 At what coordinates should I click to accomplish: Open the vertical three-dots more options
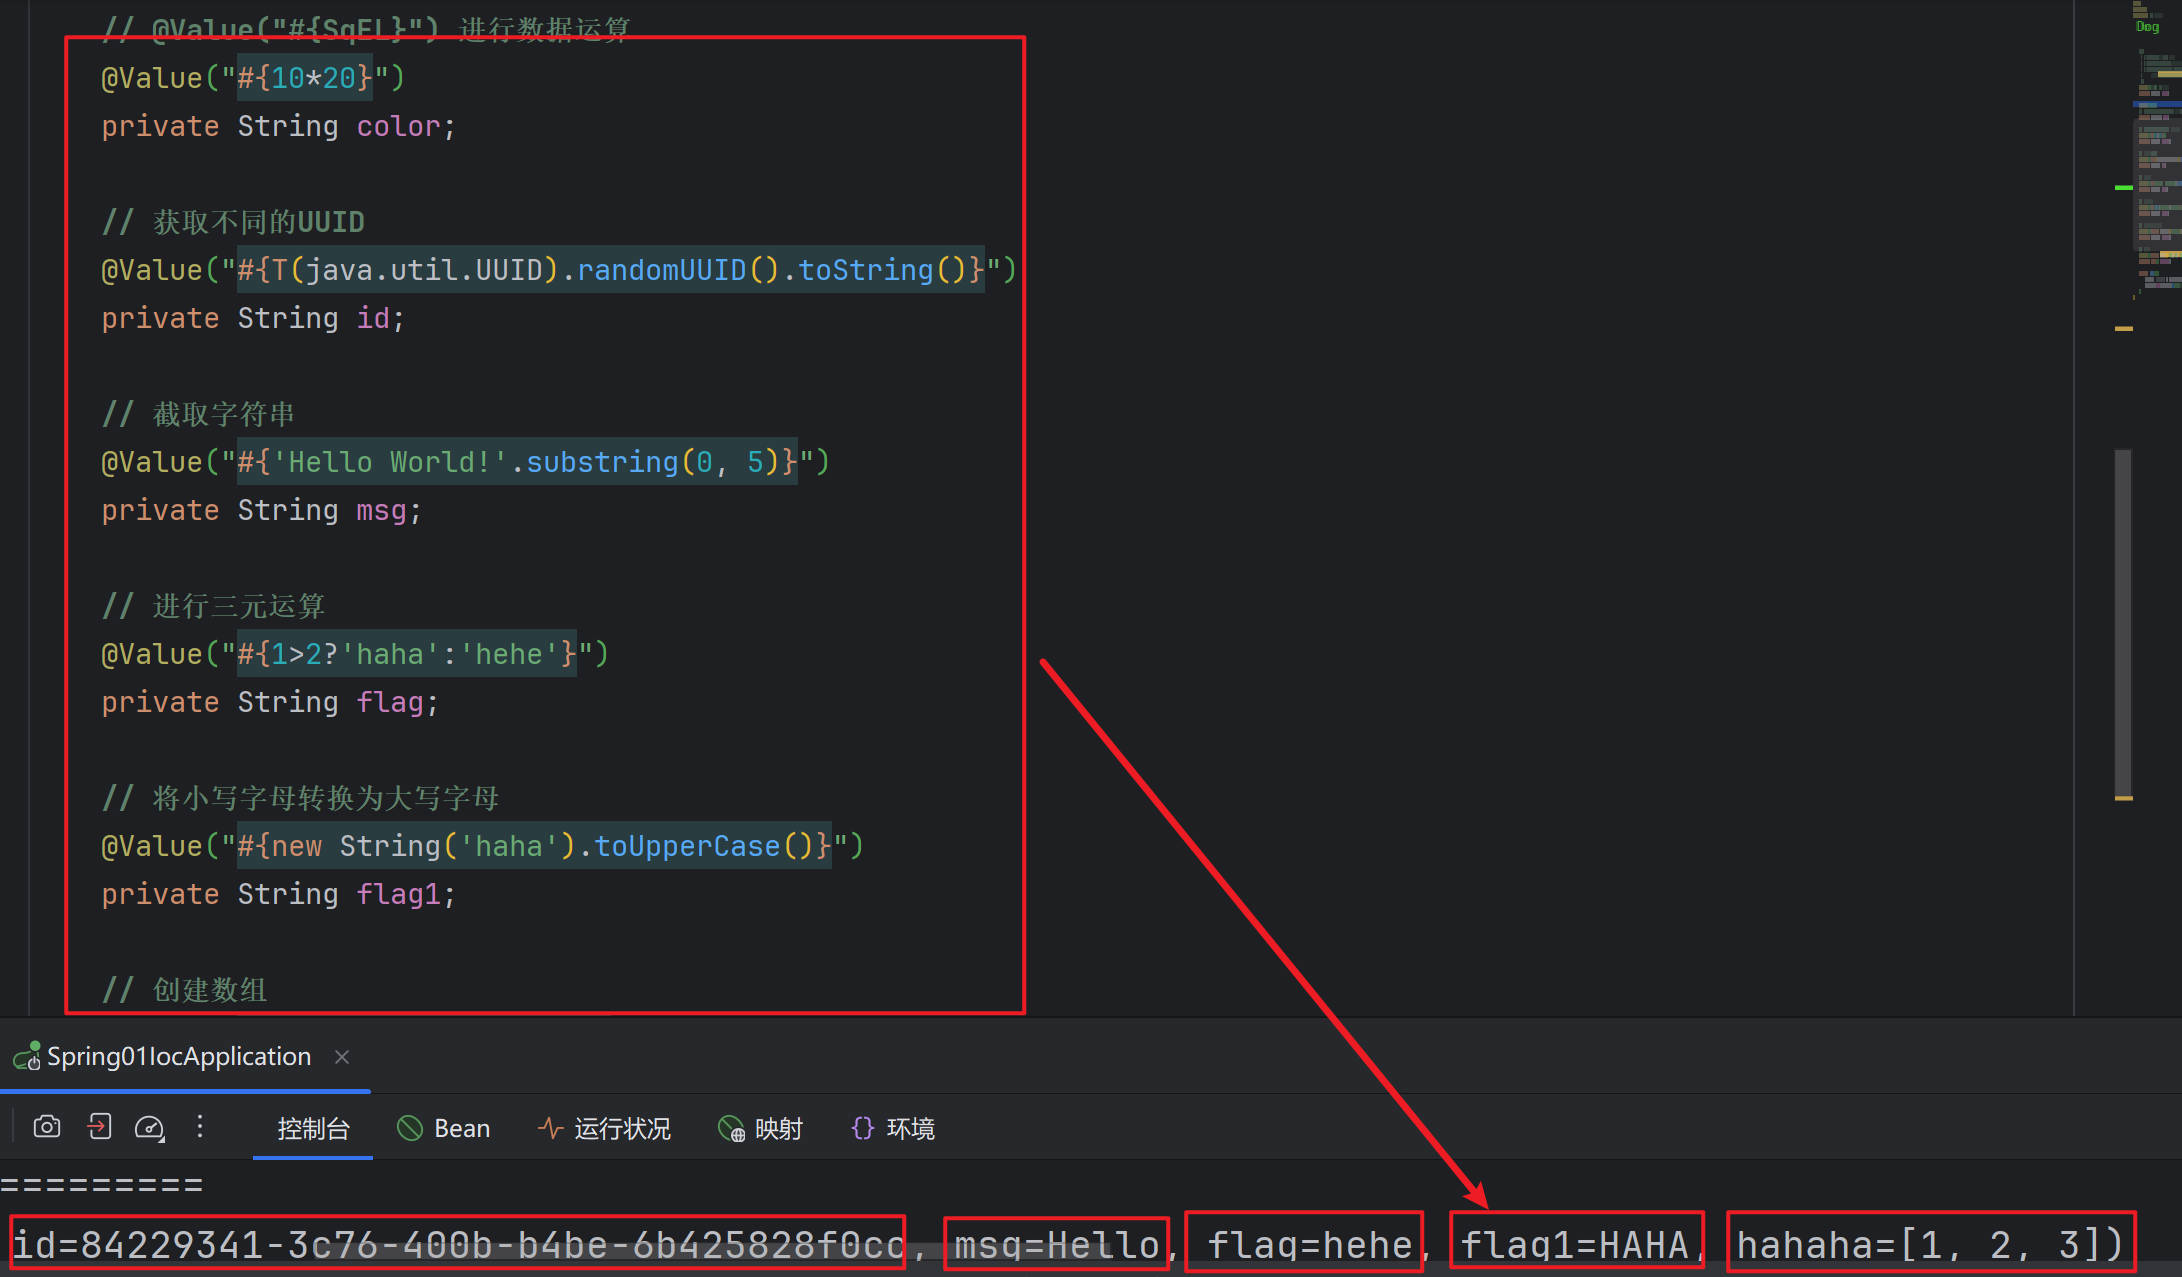(x=200, y=1127)
